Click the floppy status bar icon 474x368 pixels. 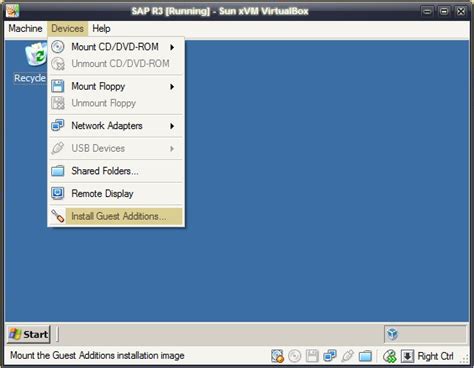click(312, 356)
